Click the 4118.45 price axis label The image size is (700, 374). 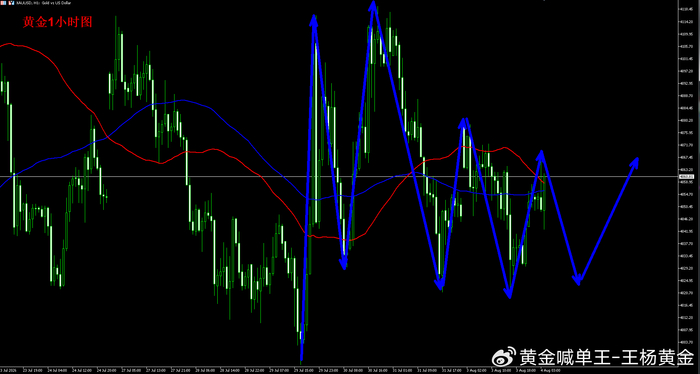(x=686, y=9)
